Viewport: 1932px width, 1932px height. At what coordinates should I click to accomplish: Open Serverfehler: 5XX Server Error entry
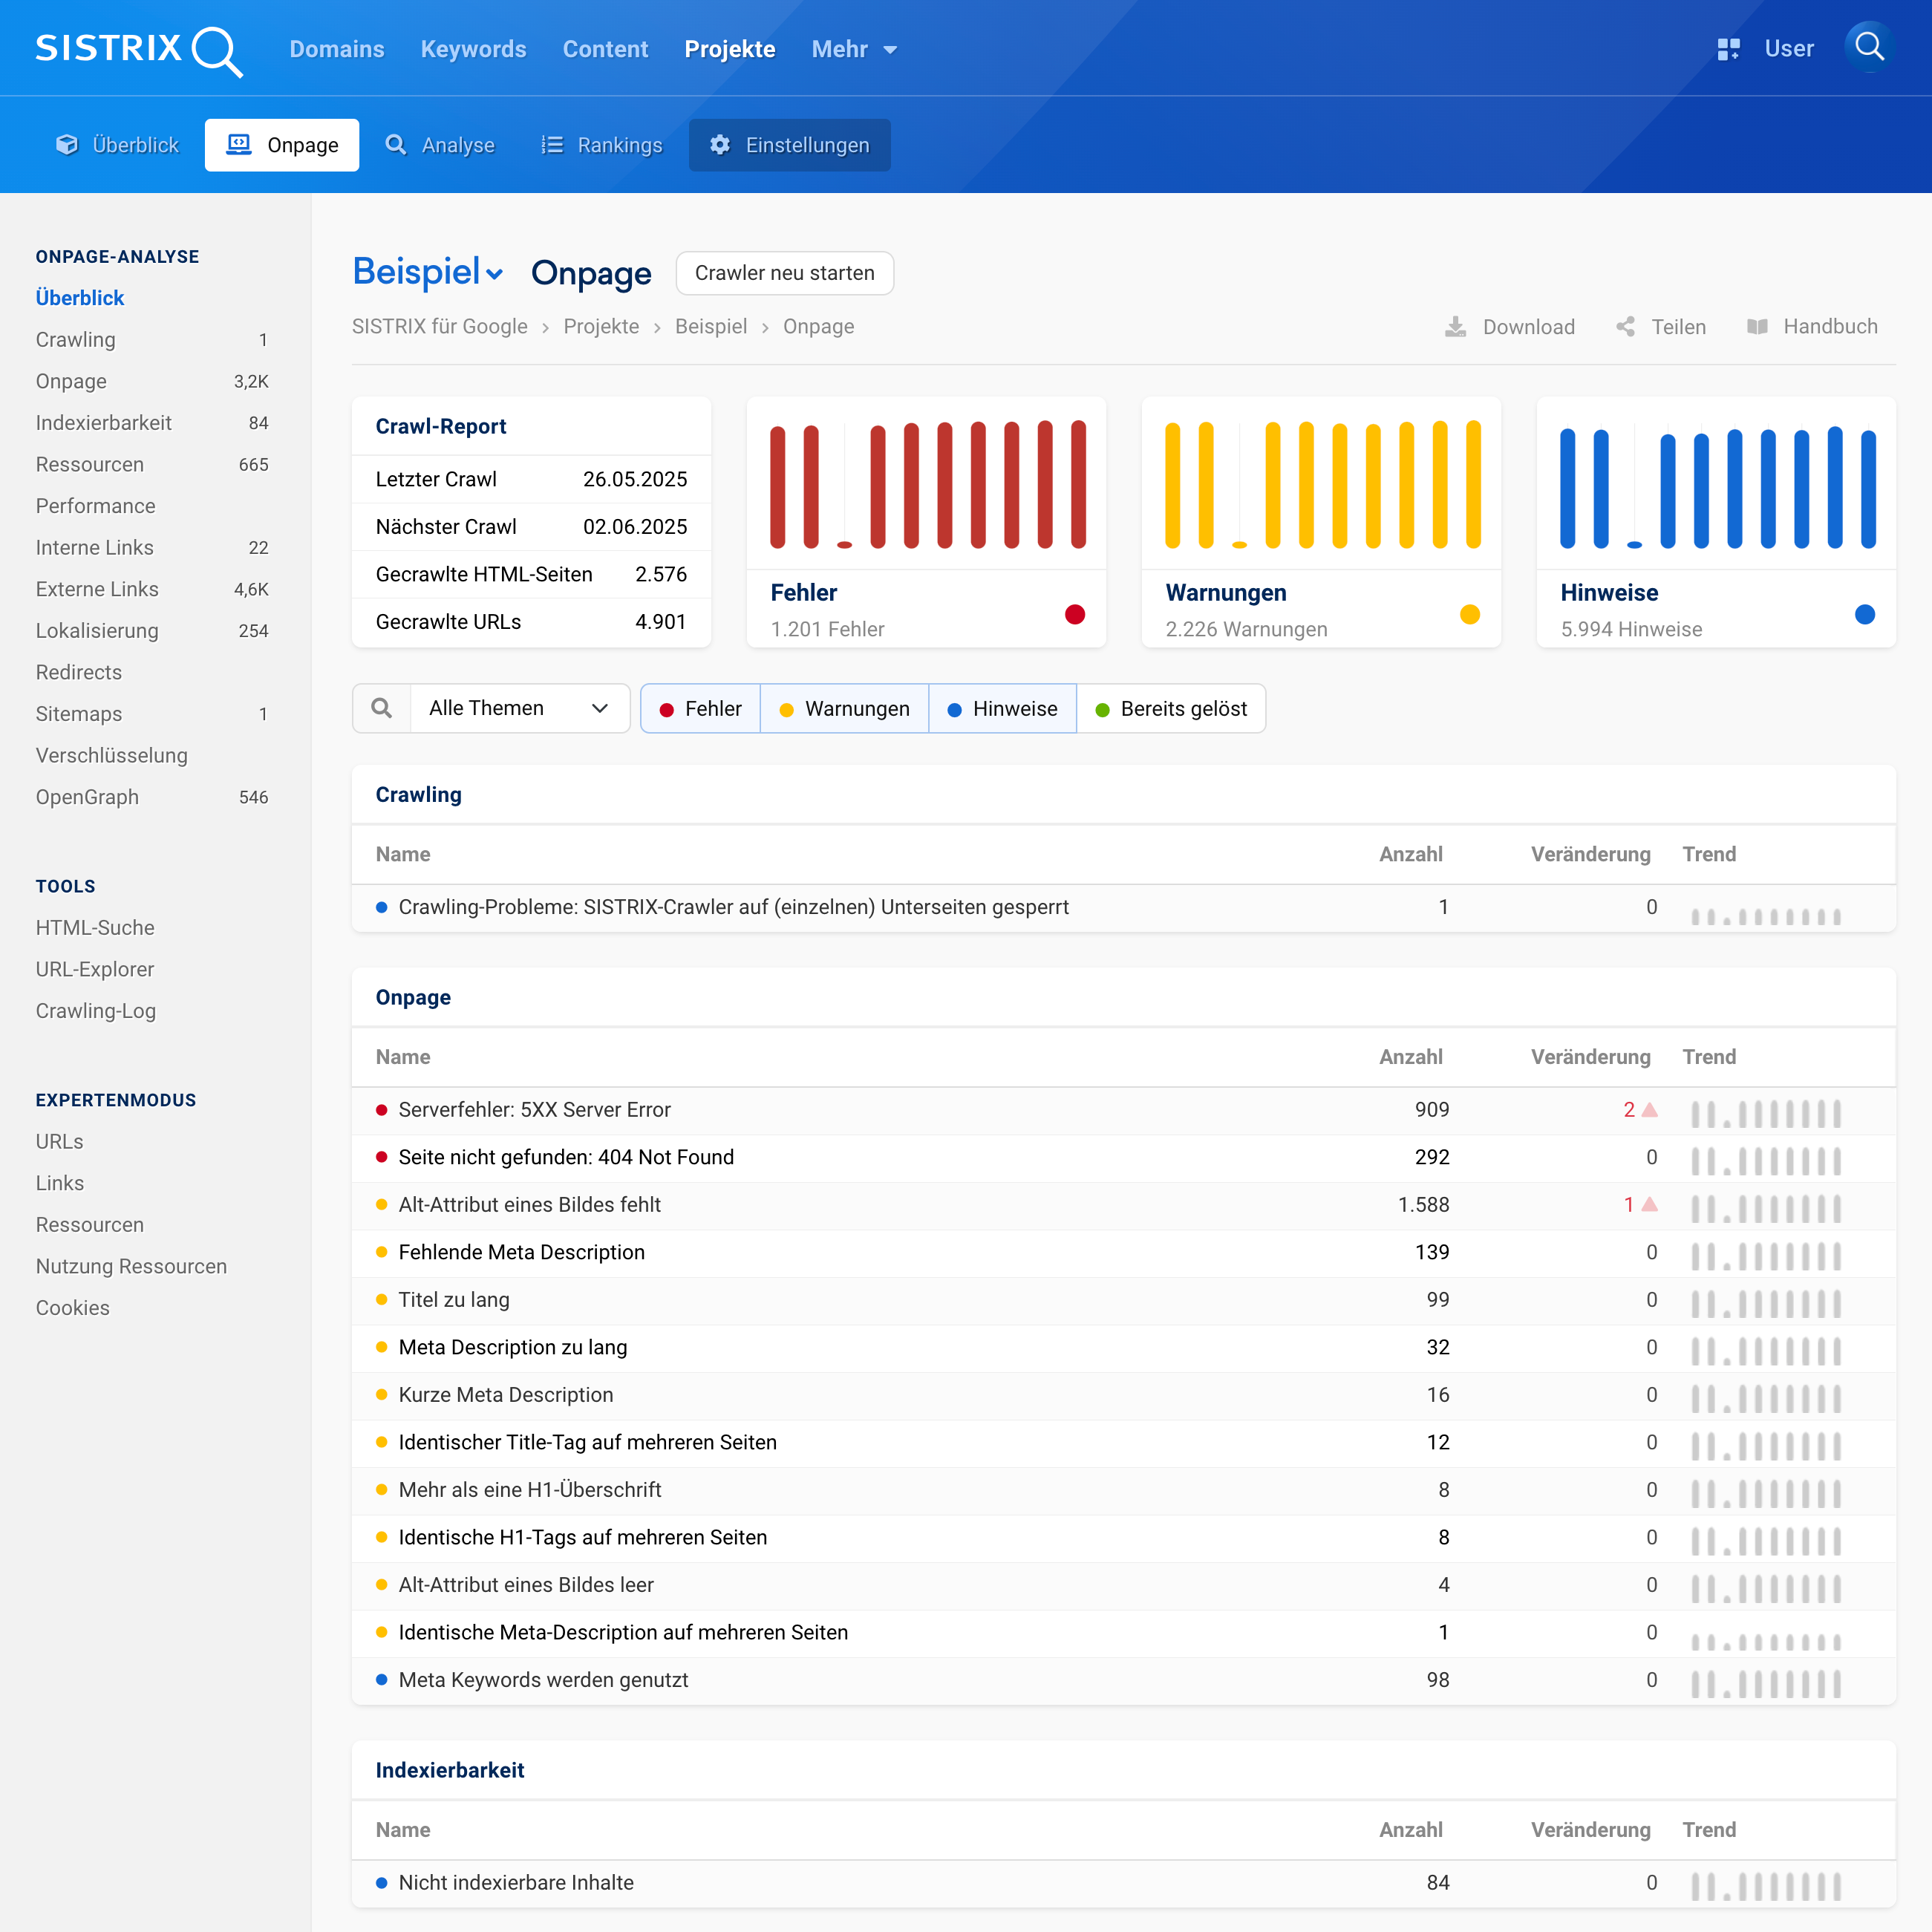[534, 1109]
